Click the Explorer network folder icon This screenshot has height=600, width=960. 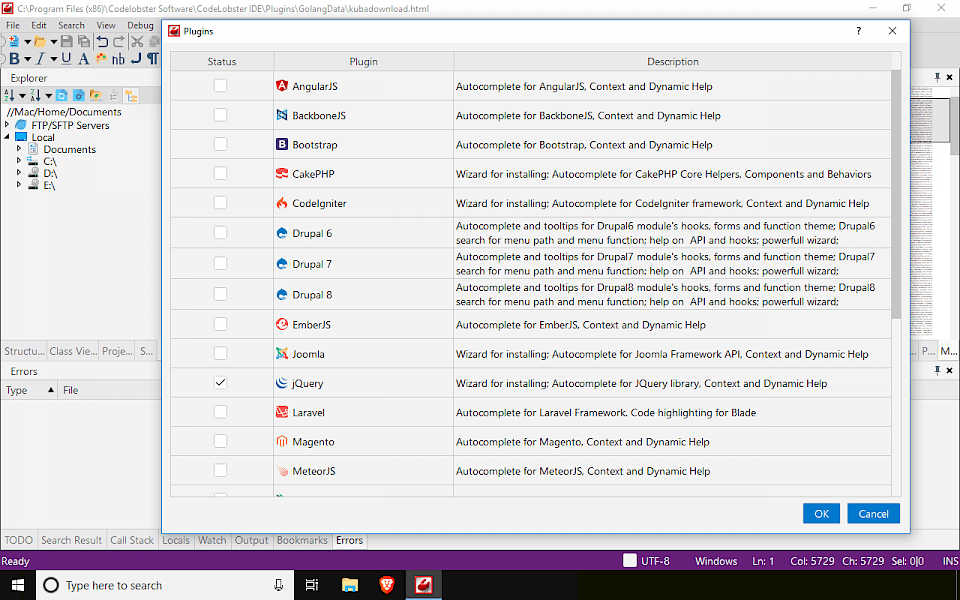click(96, 96)
